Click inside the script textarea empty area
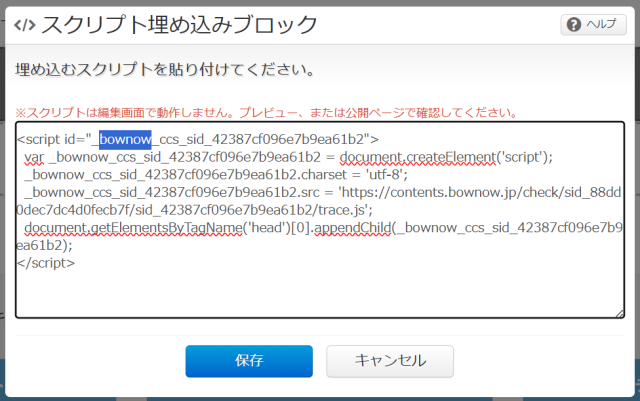Viewport: 640px width, 401px height. click(320, 292)
